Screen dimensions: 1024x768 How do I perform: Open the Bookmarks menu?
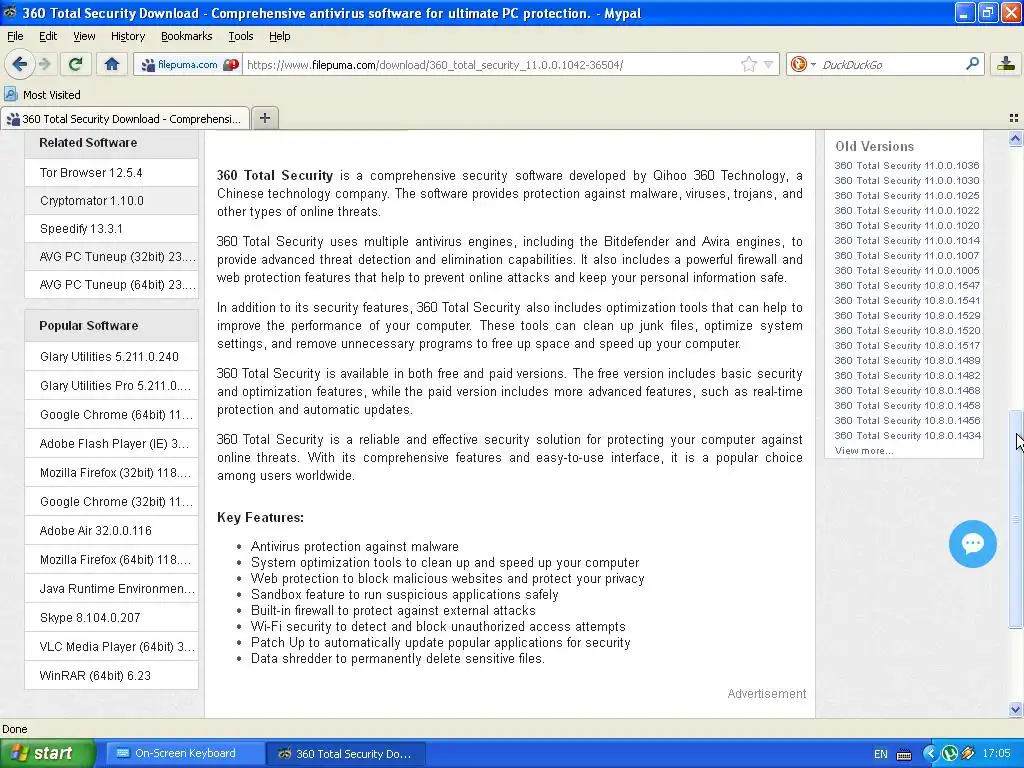[x=187, y=36]
